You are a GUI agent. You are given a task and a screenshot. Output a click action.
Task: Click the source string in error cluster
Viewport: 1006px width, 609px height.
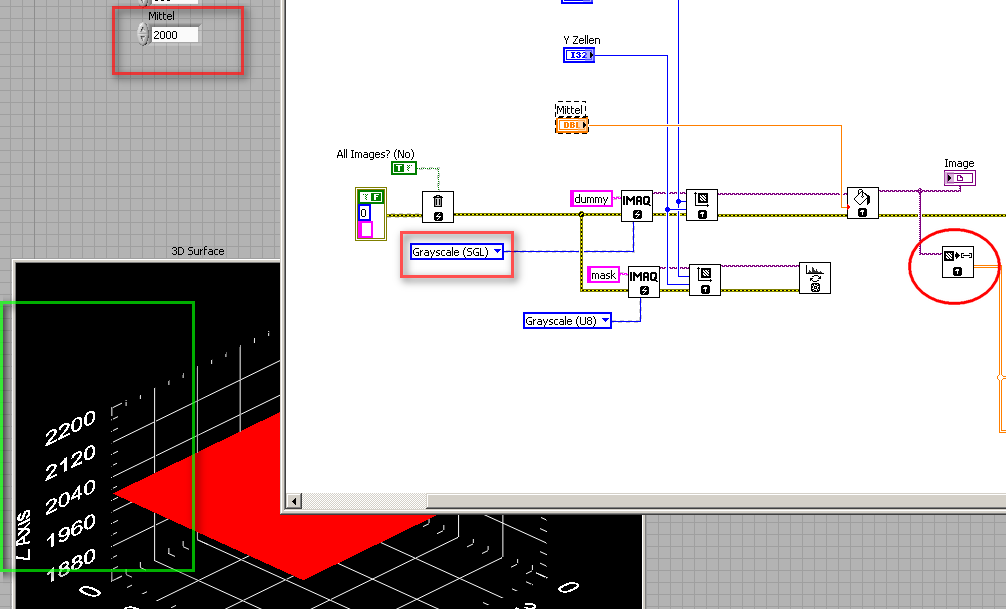click(365, 229)
